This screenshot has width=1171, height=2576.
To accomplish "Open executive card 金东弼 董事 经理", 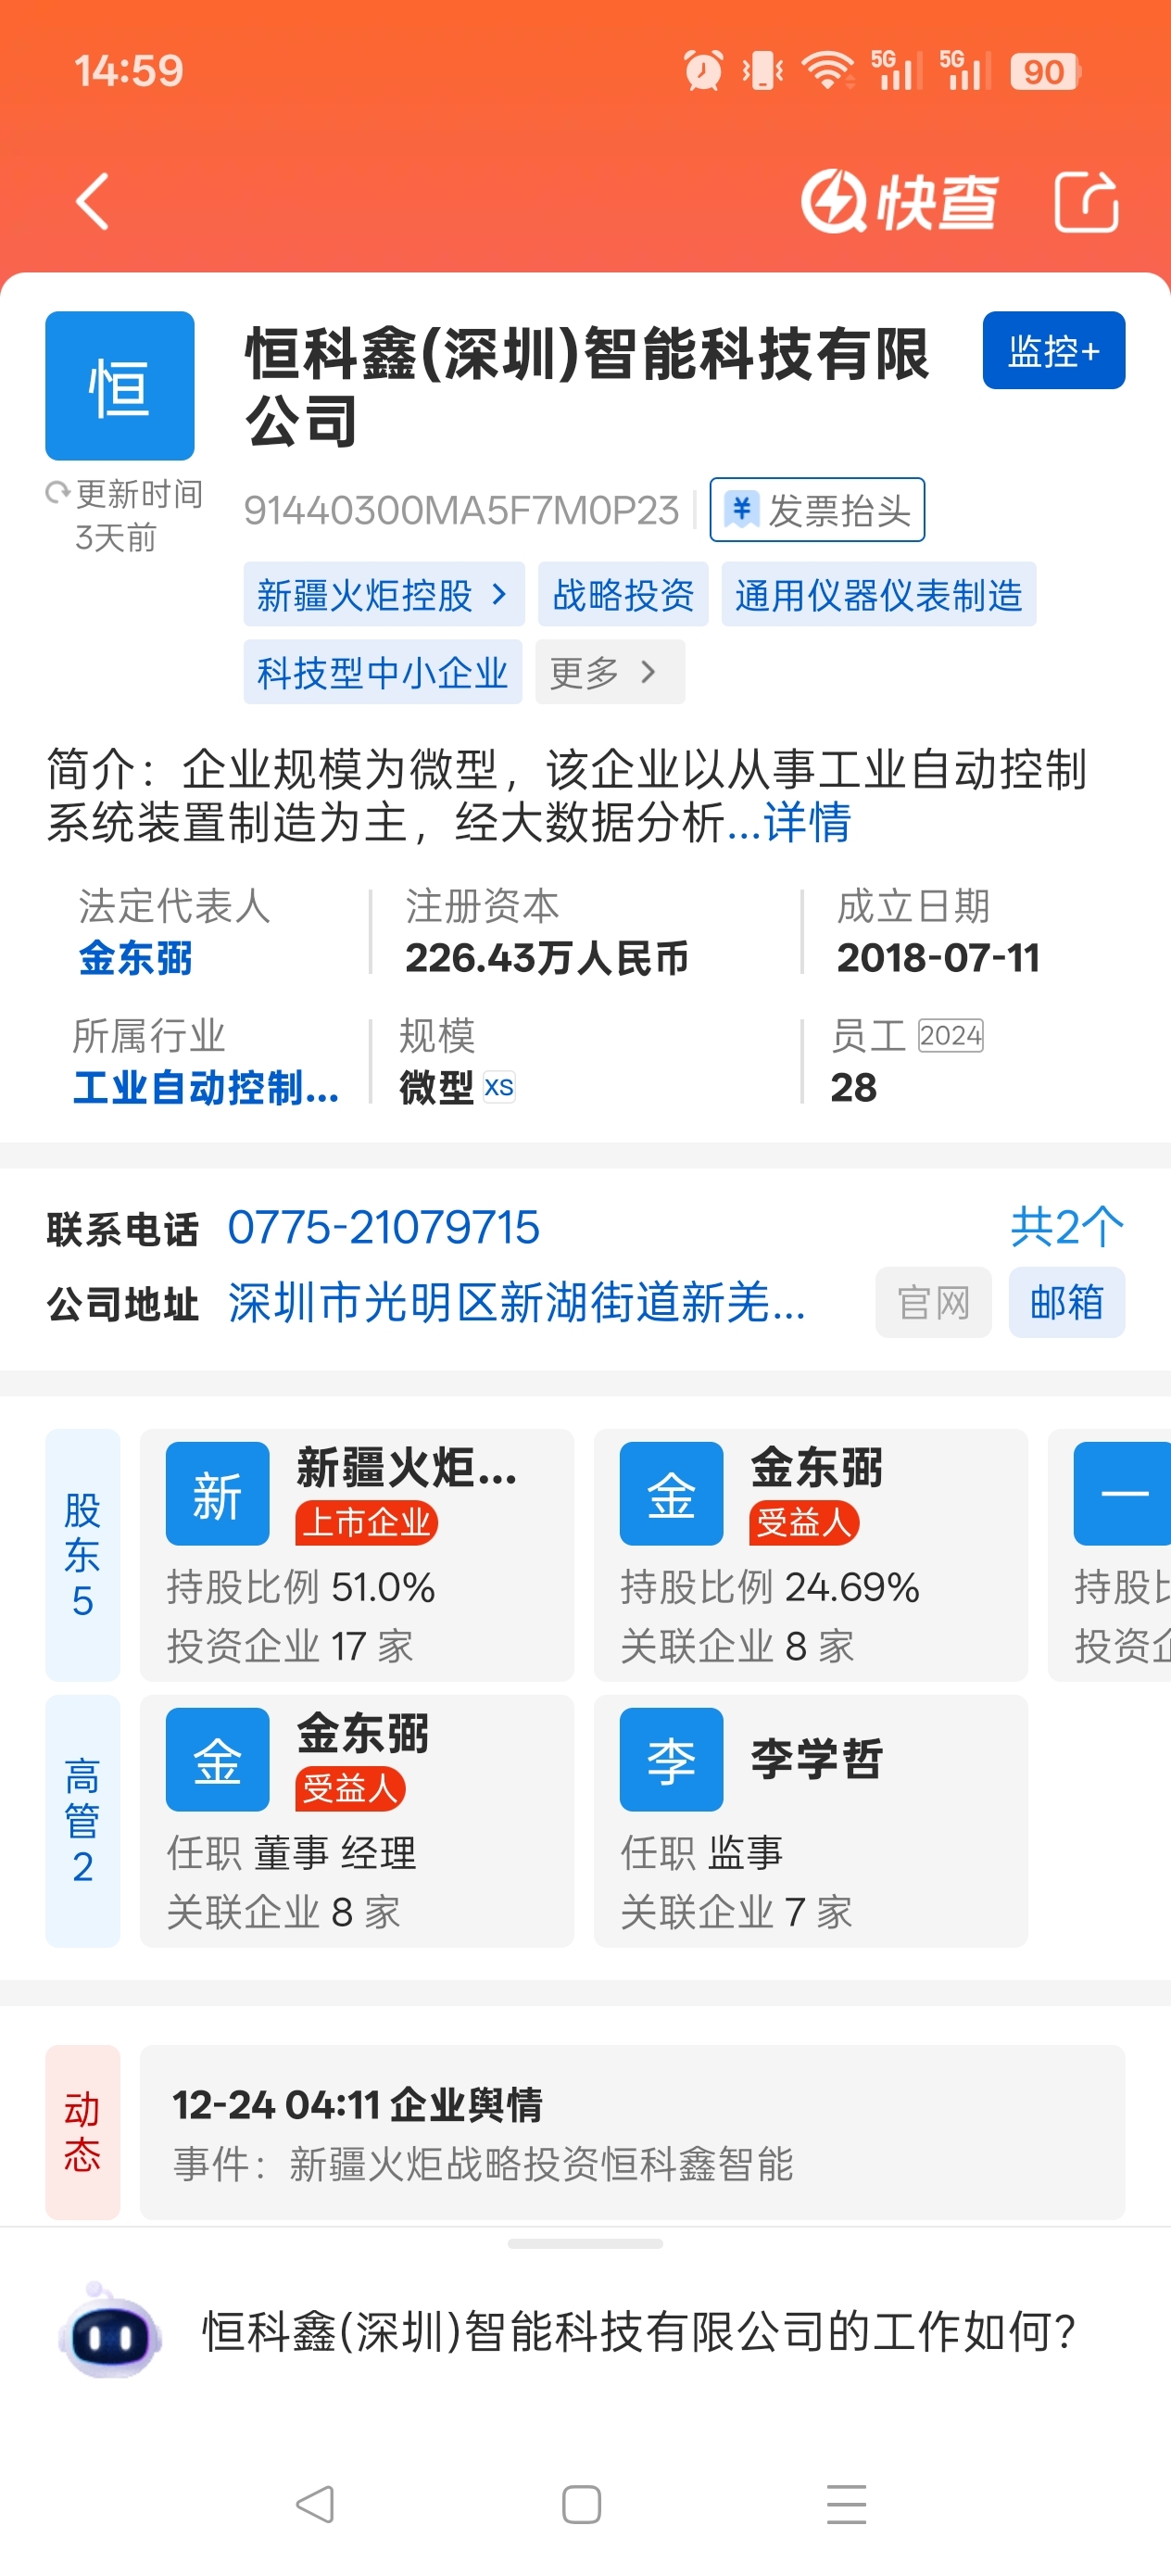I will [x=357, y=1821].
